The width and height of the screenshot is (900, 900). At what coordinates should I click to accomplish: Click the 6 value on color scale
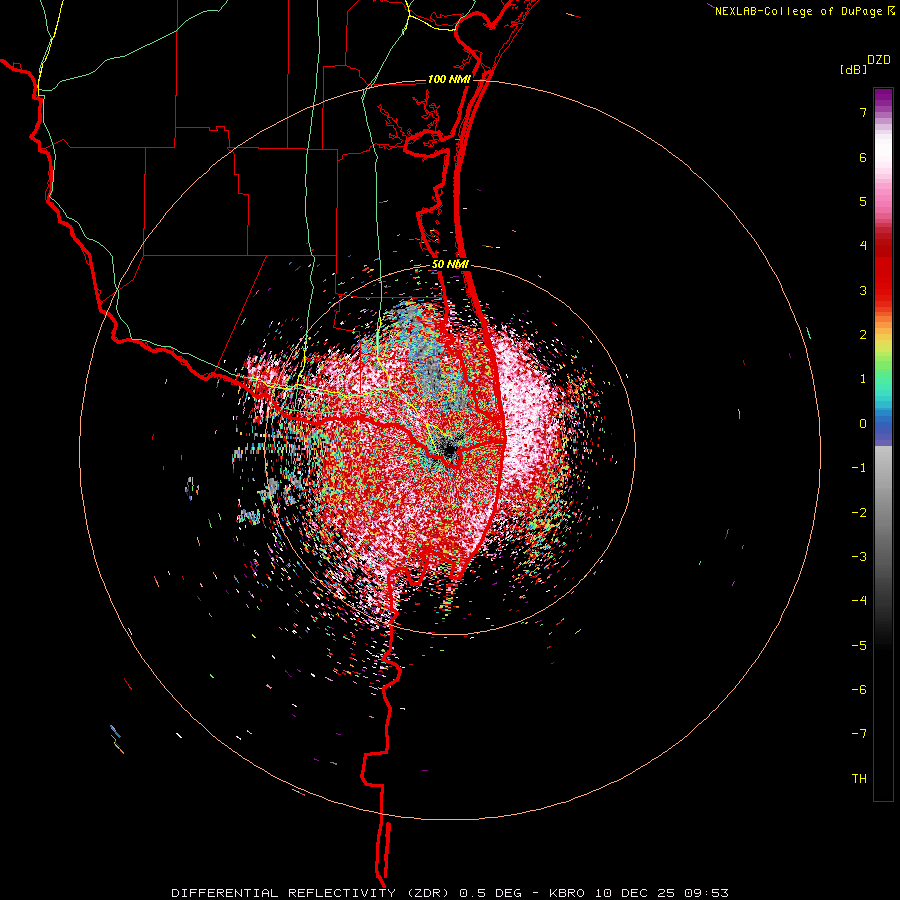[x=863, y=157]
